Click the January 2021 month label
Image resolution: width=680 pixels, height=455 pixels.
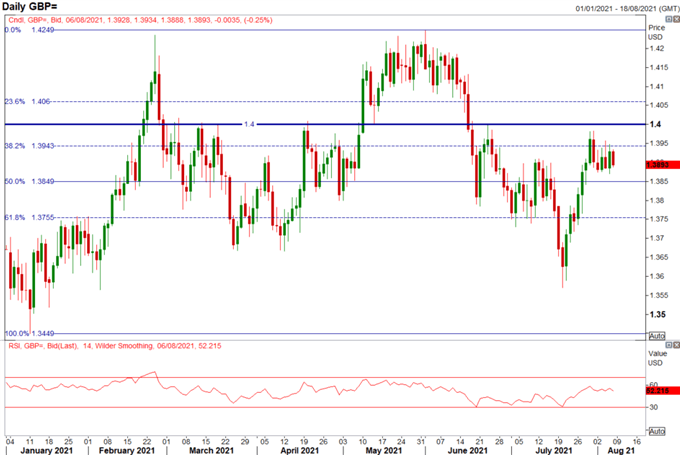point(46,451)
